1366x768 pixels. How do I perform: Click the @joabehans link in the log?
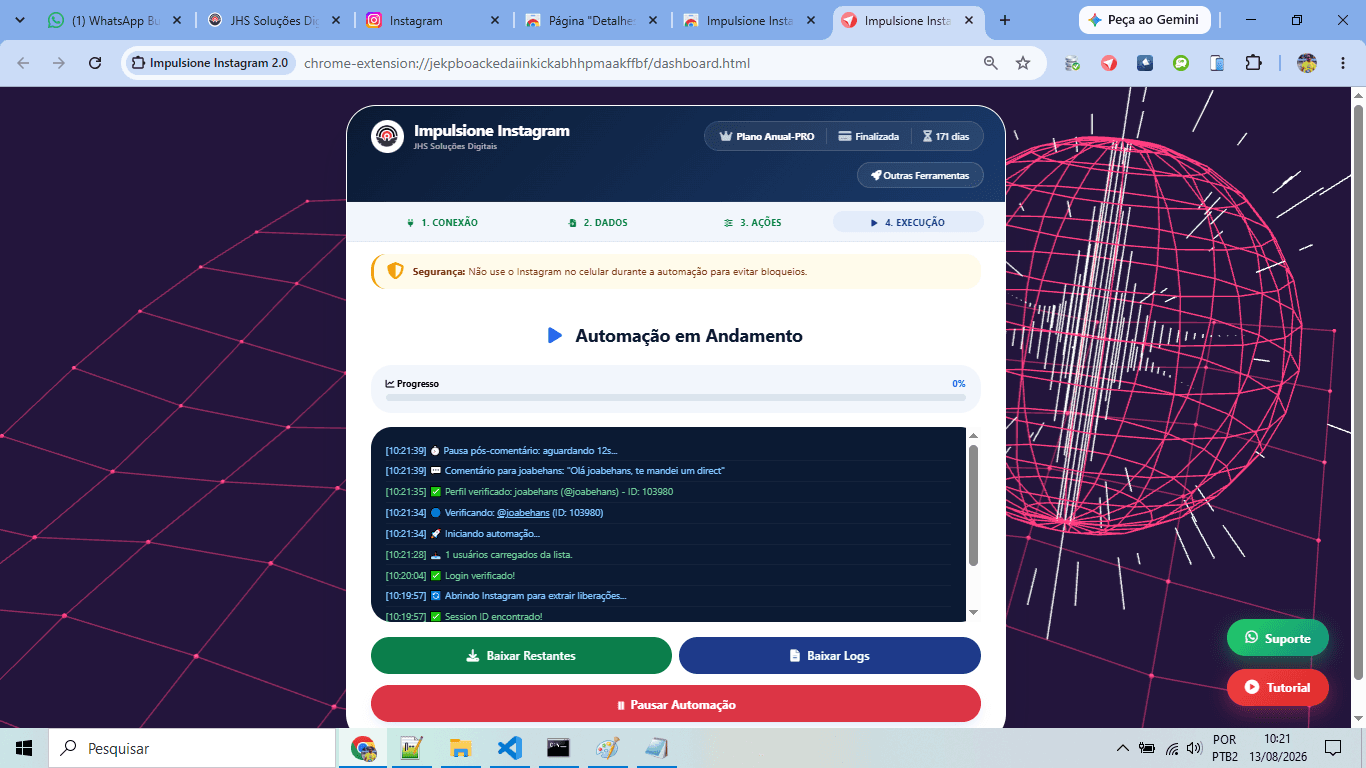523,513
